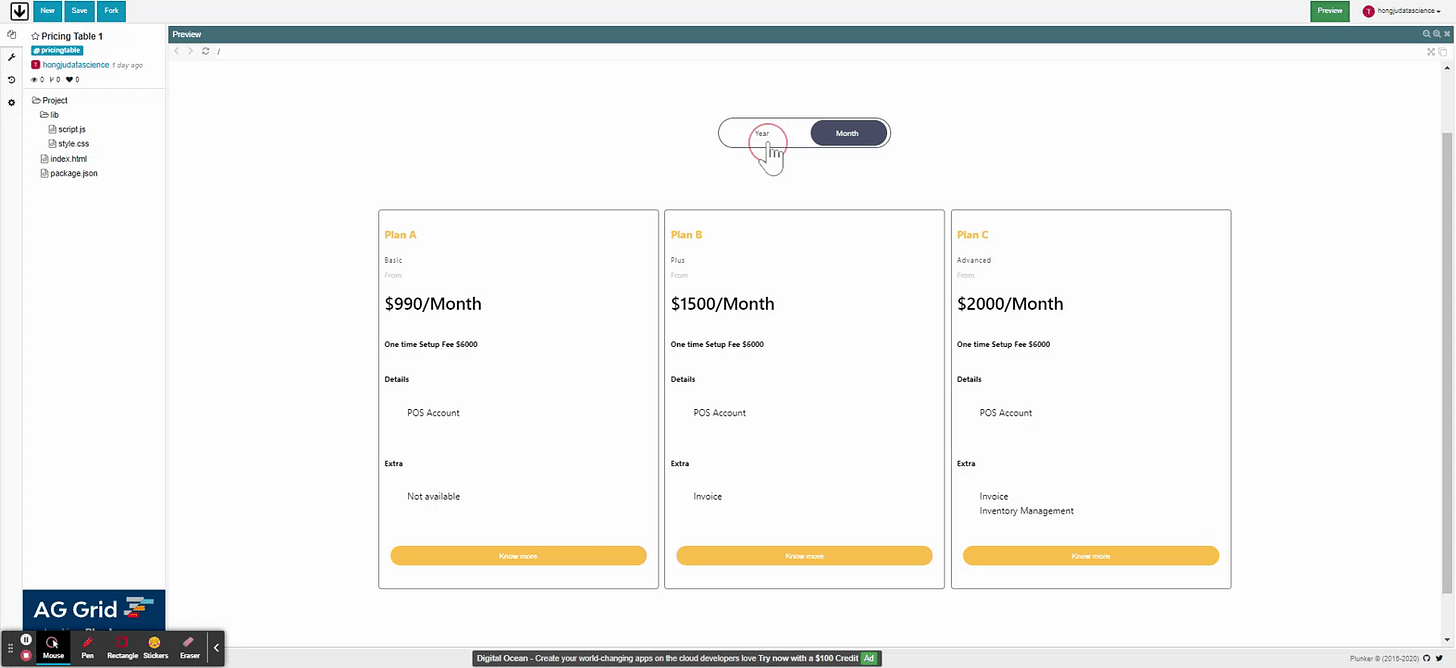Click the $990/Month price
Image resolution: width=1456 pixels, height=668 pixels.
tap(433, 304)
